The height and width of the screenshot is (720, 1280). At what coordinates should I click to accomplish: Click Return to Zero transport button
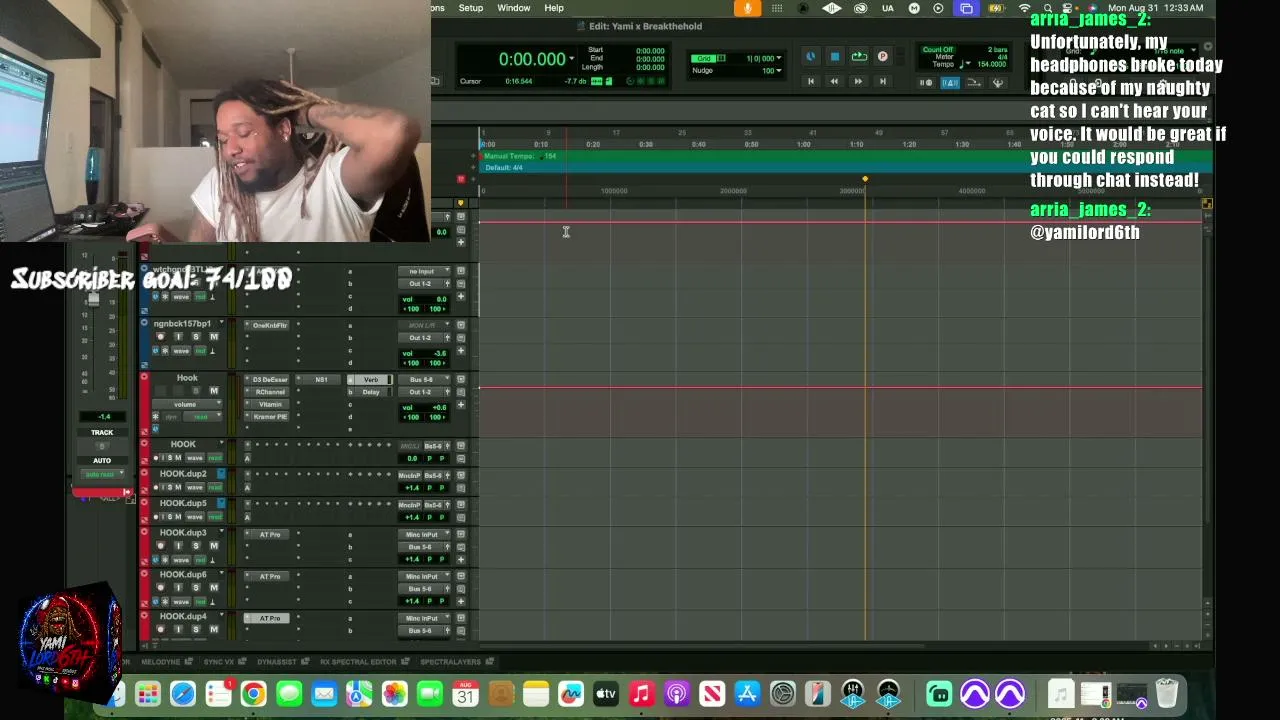pyautogui.click(x=811, y=82)
